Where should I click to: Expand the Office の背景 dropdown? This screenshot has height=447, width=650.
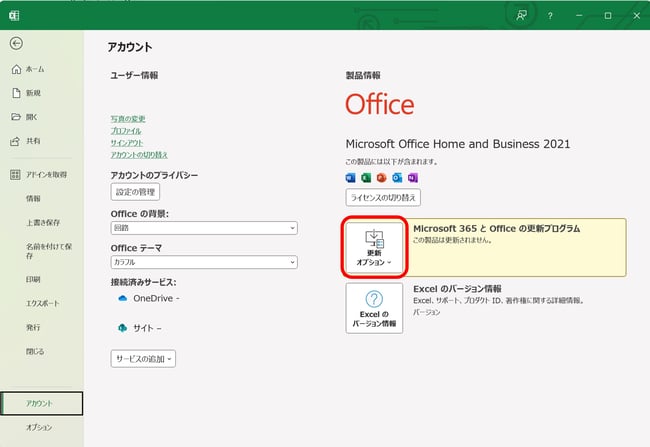tap(204, 228)
